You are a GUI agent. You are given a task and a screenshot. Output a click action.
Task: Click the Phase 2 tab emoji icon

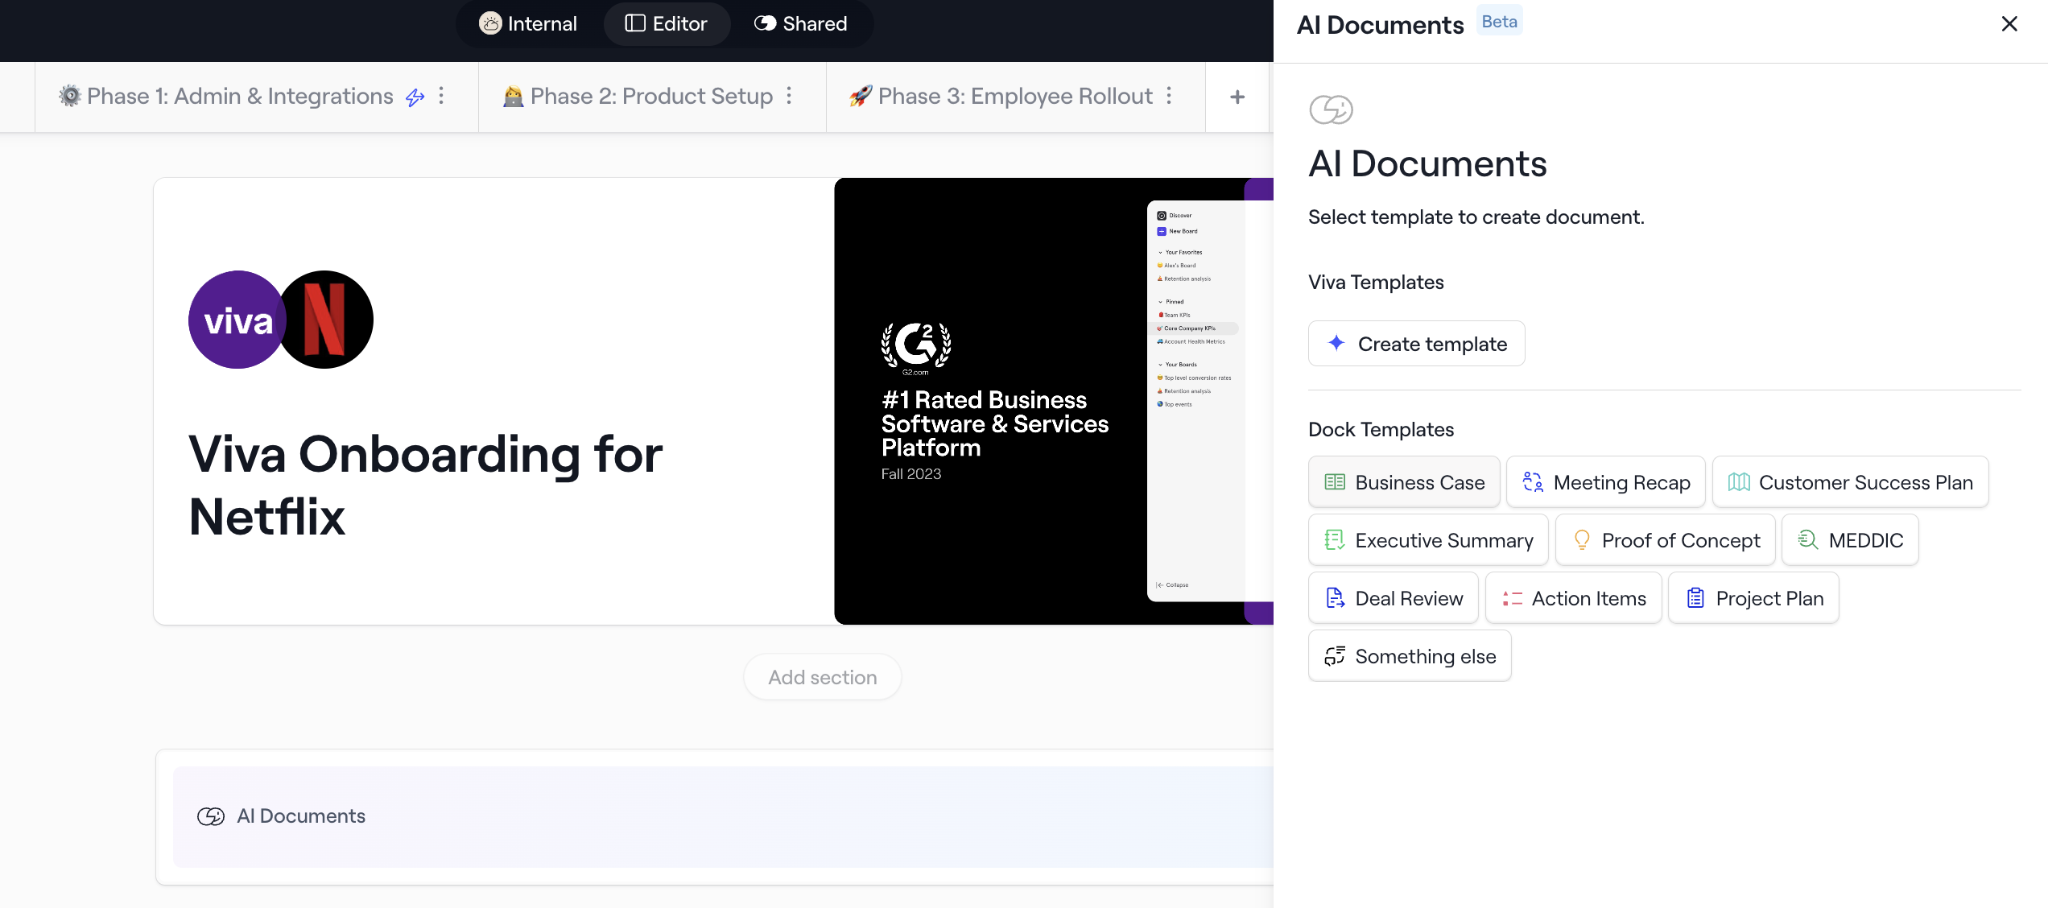(x=513, y=96)
